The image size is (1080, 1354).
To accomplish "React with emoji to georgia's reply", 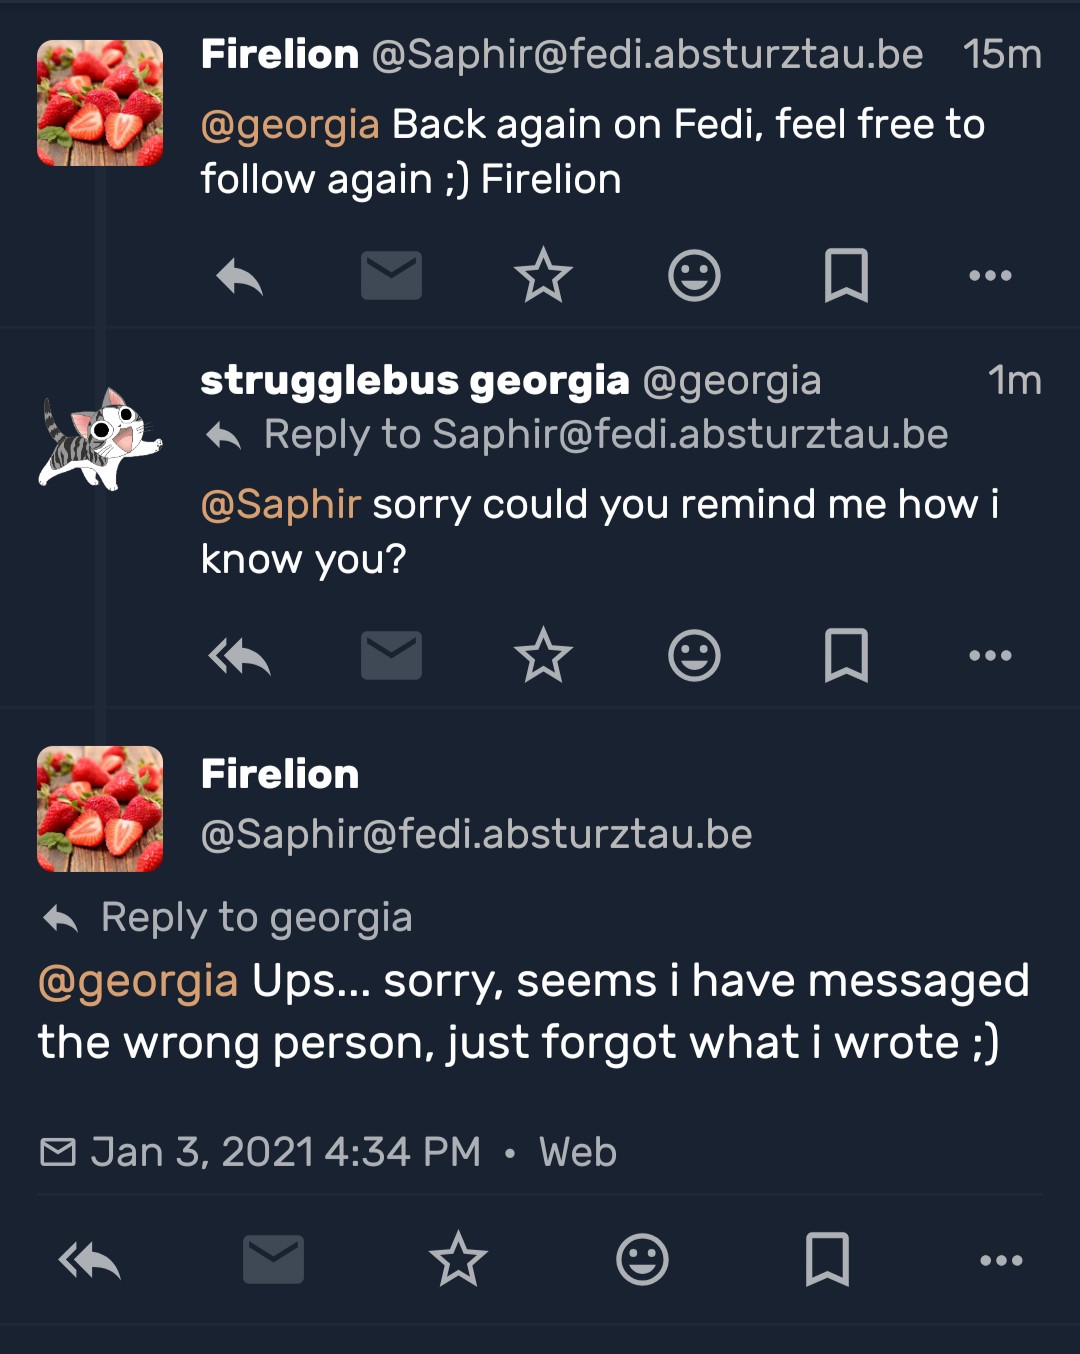I will tap(694, 656).
